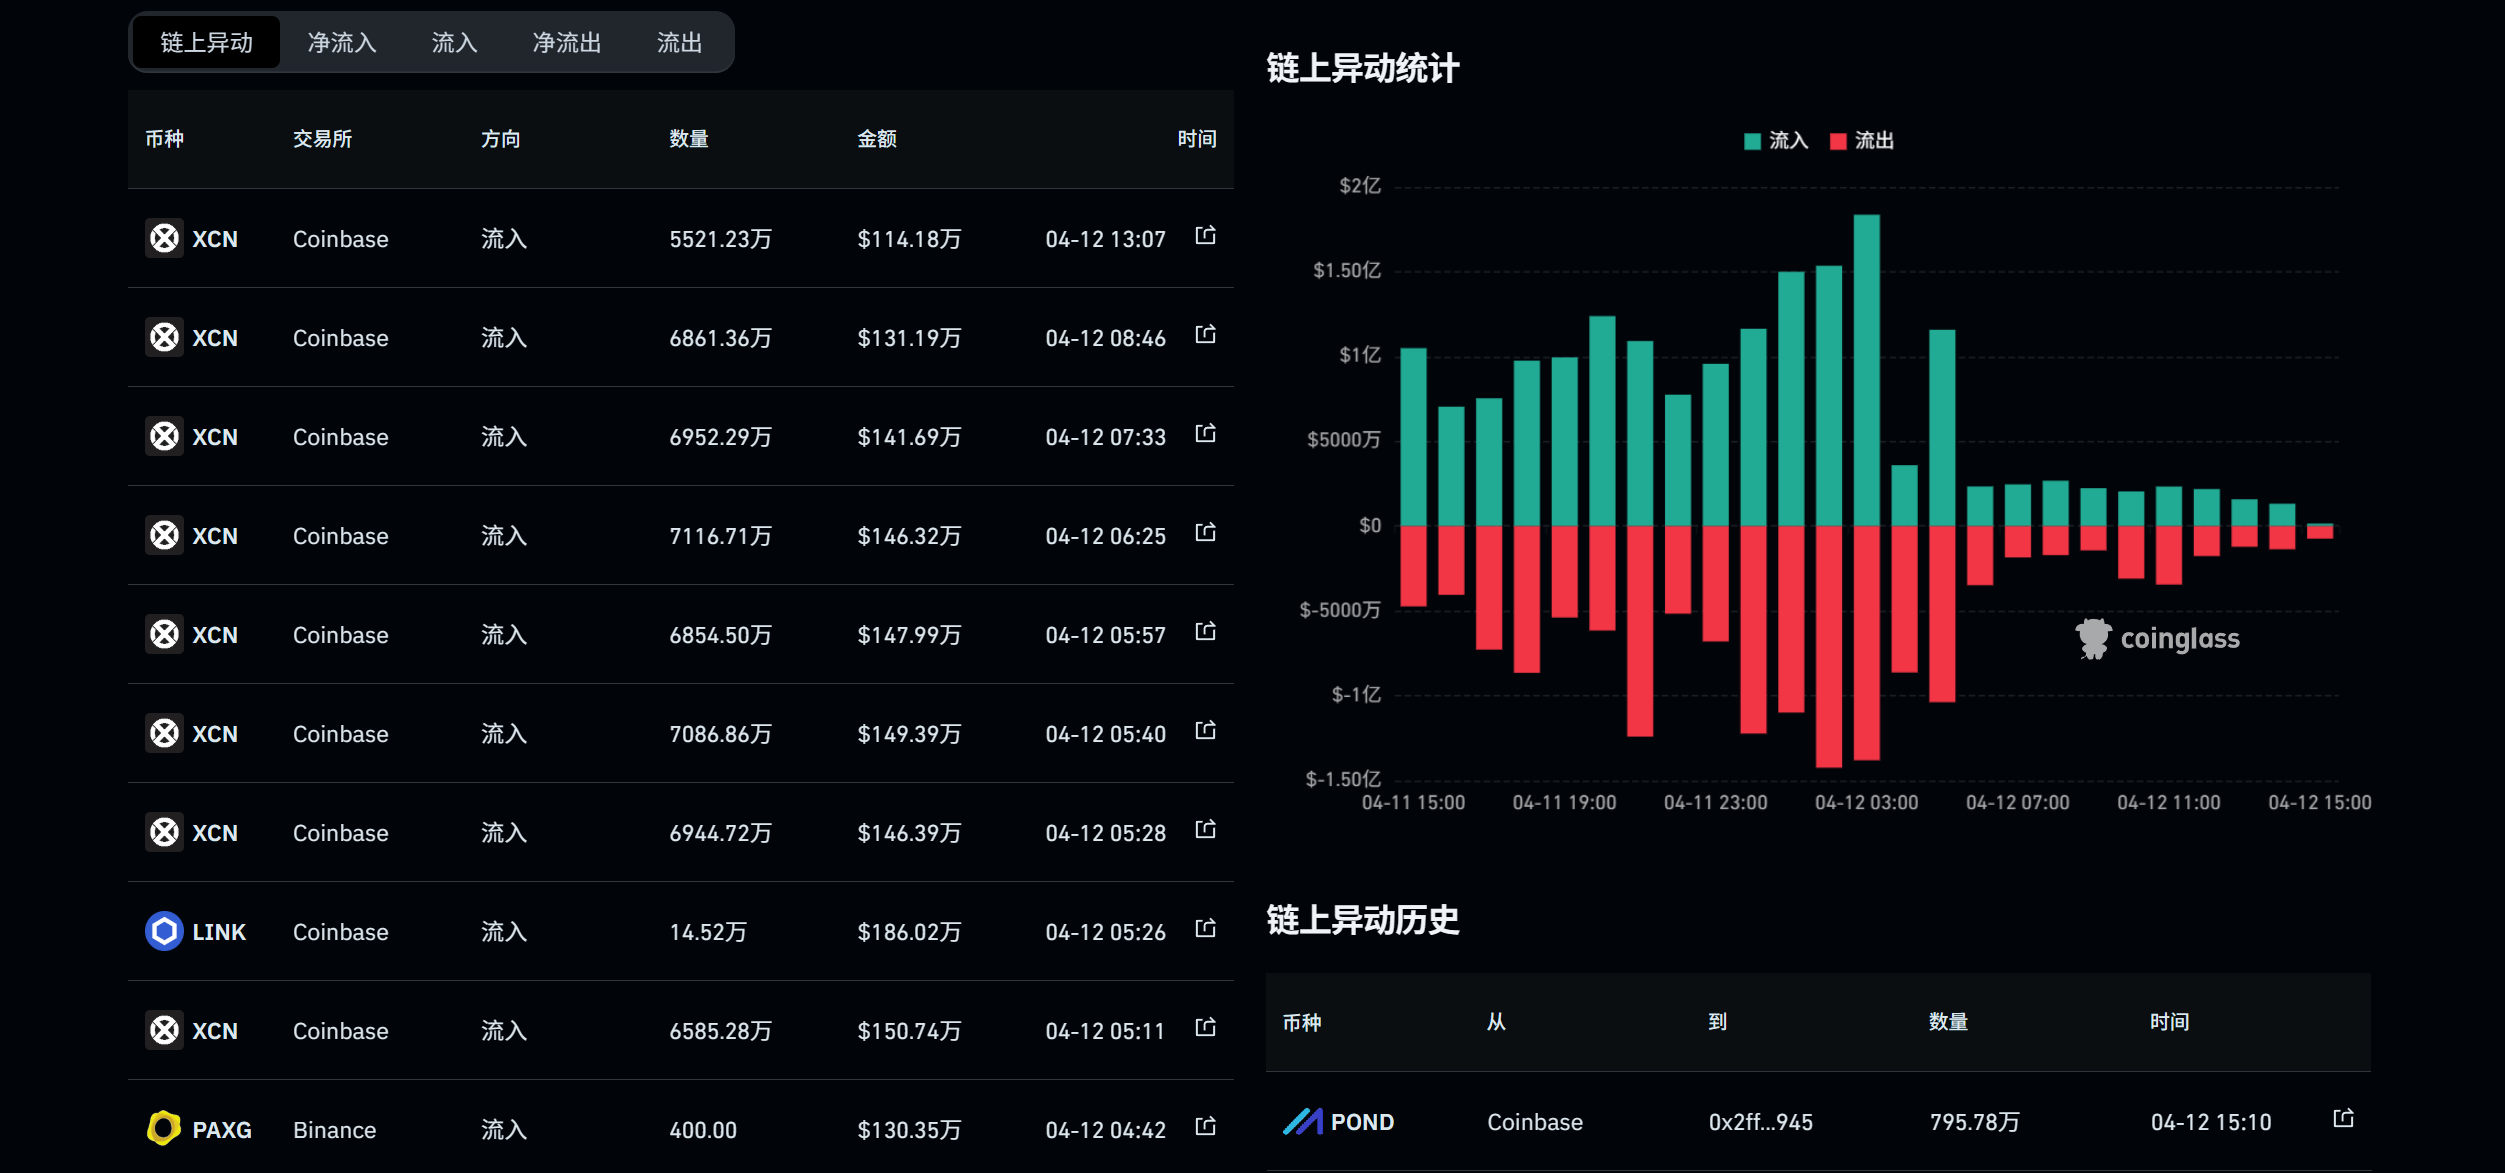2505x1173 pixels.
Task: Select the 链上异动 tab
Action: point(206,43)
